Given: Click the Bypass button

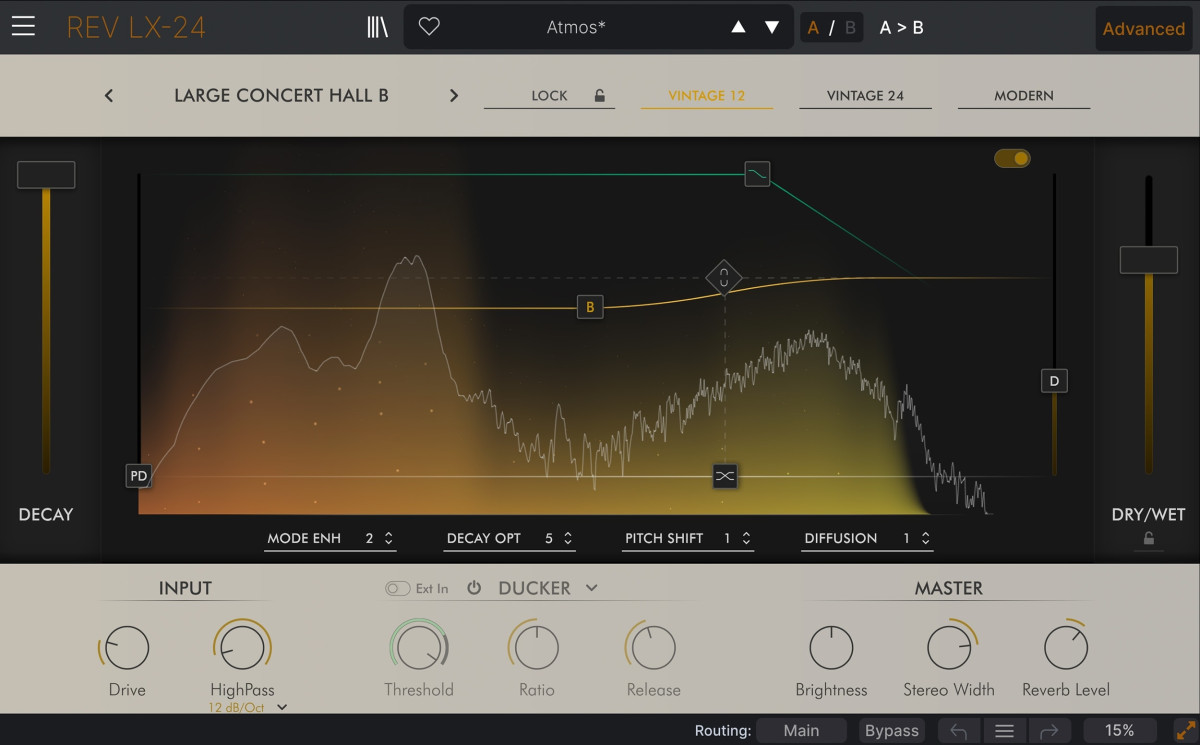Looking at the screenshot, I should click(892, 731).
